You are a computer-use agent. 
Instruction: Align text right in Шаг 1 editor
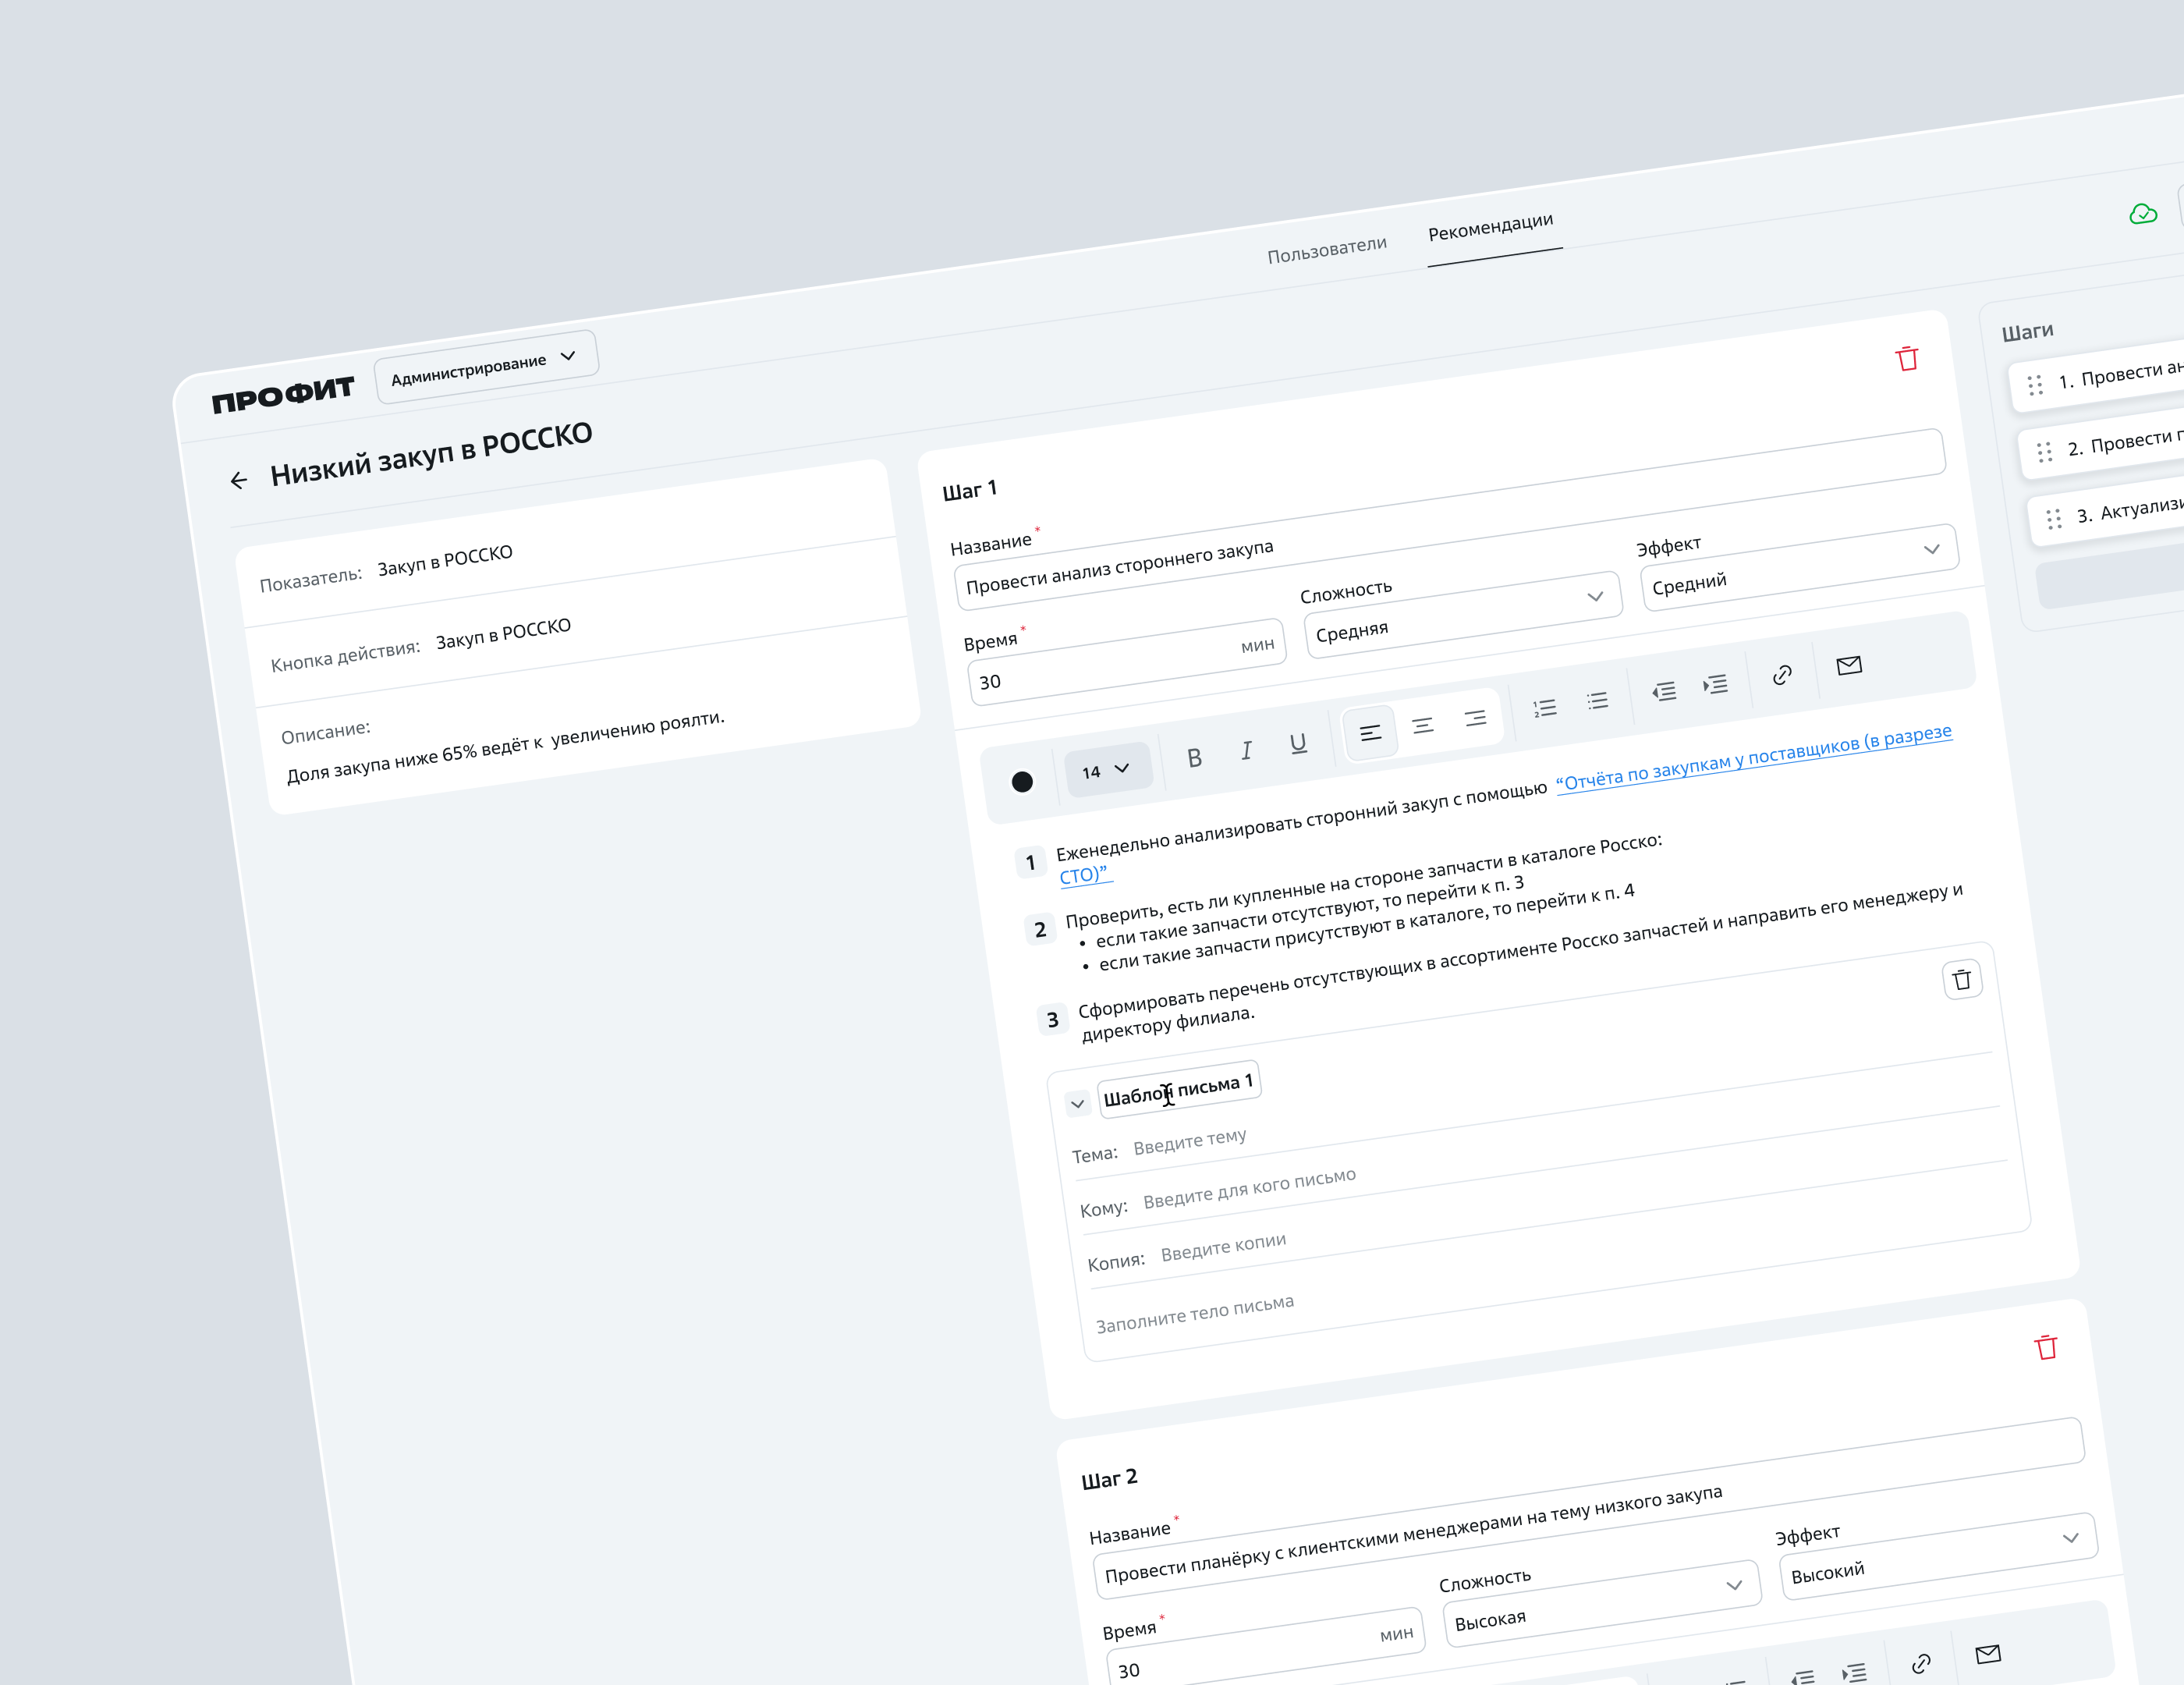[x=1474, y=719]
